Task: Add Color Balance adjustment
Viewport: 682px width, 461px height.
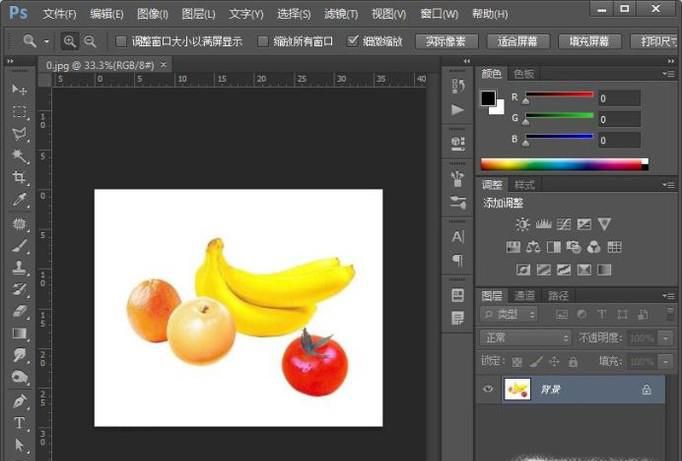Action: click(533, 247)
